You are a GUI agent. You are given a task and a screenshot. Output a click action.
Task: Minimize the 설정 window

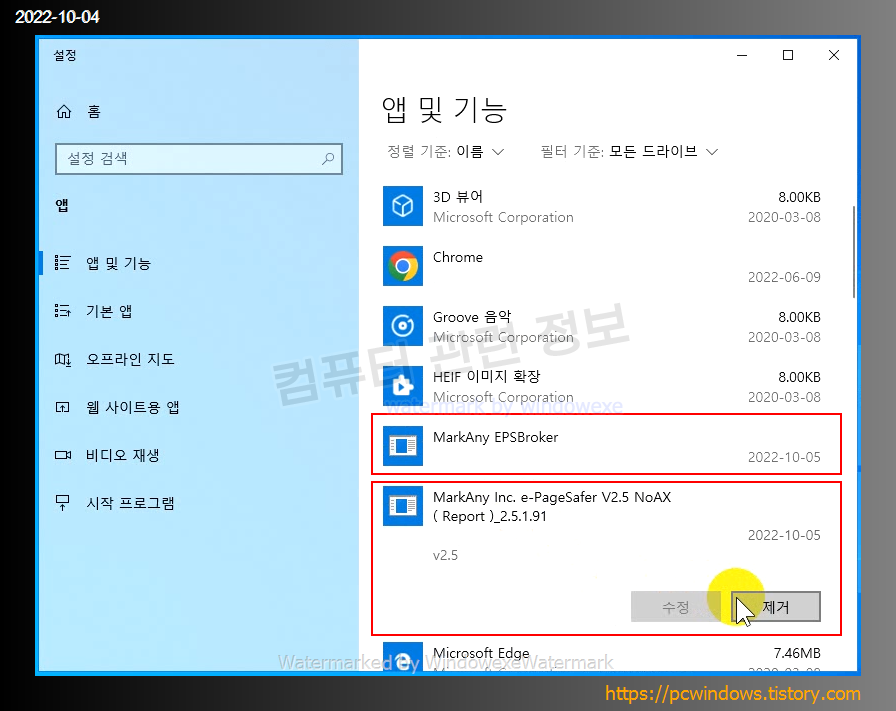pyautogui.click(x=742, y=55)
